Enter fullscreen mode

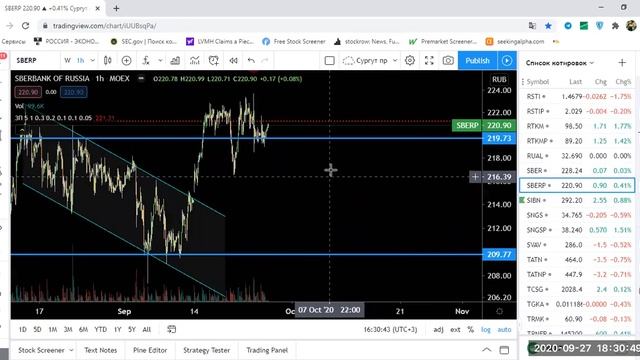(429, 60)
